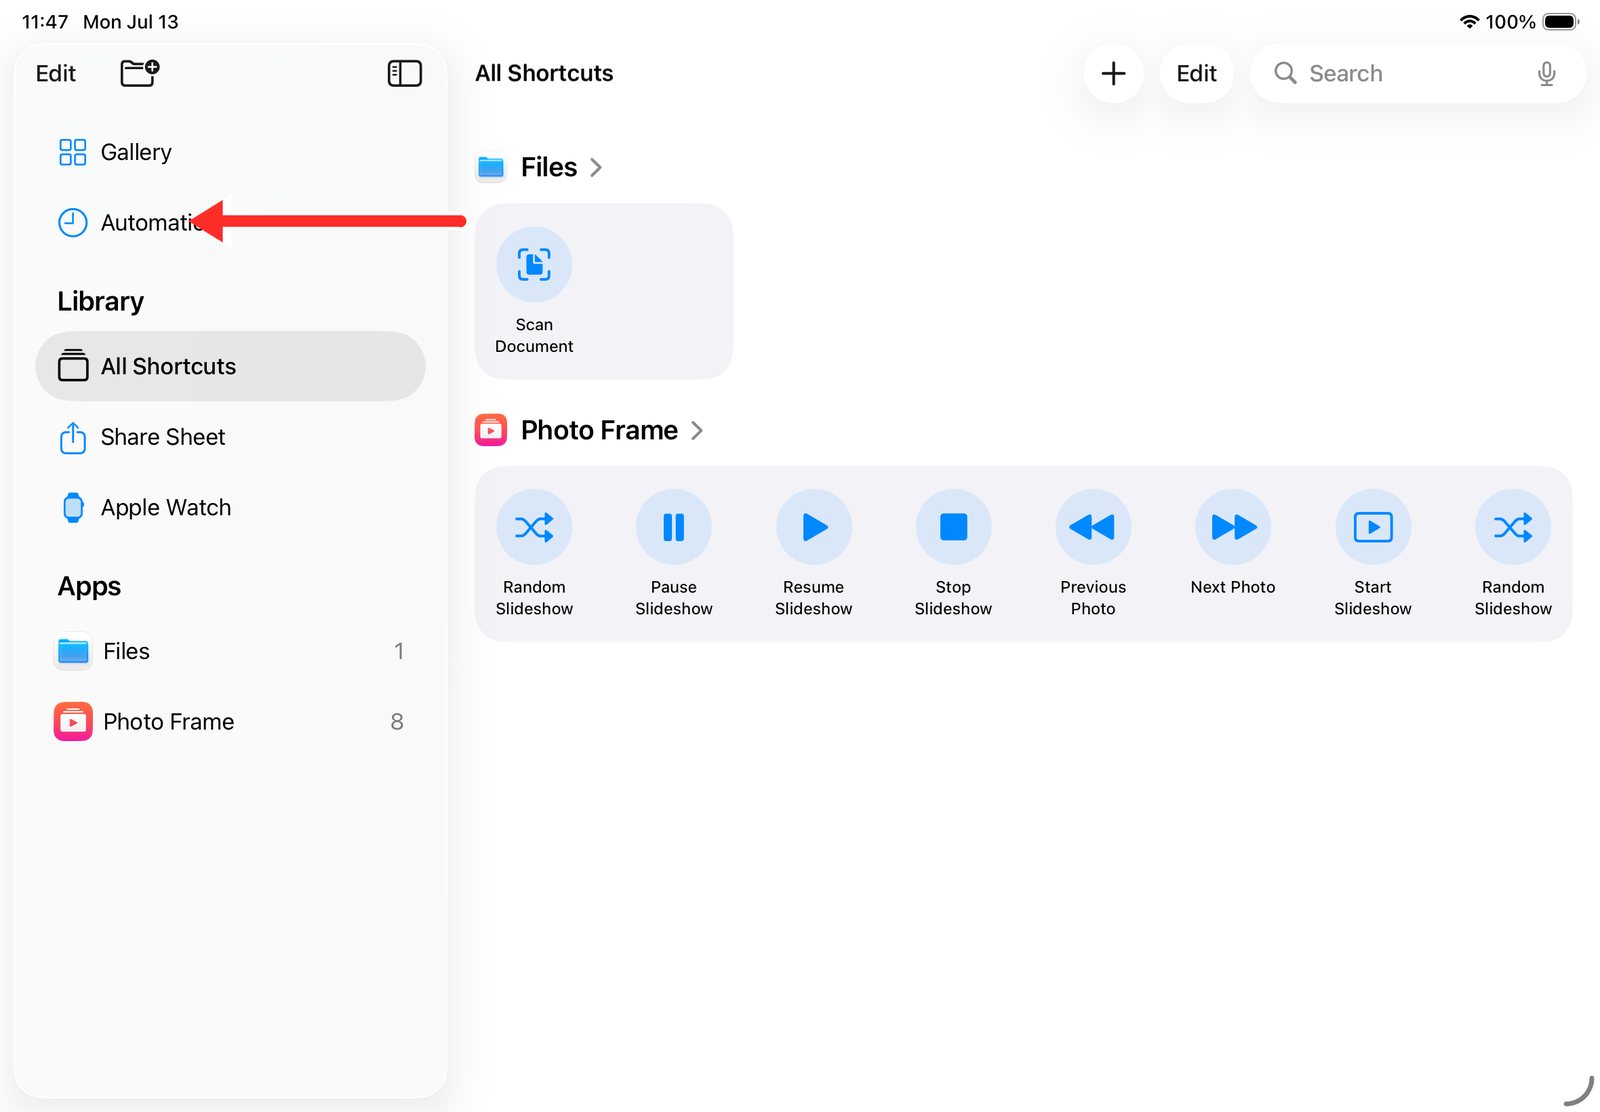
Task: Click the Share Sheet upload icon
Action: tap(73, 437)
